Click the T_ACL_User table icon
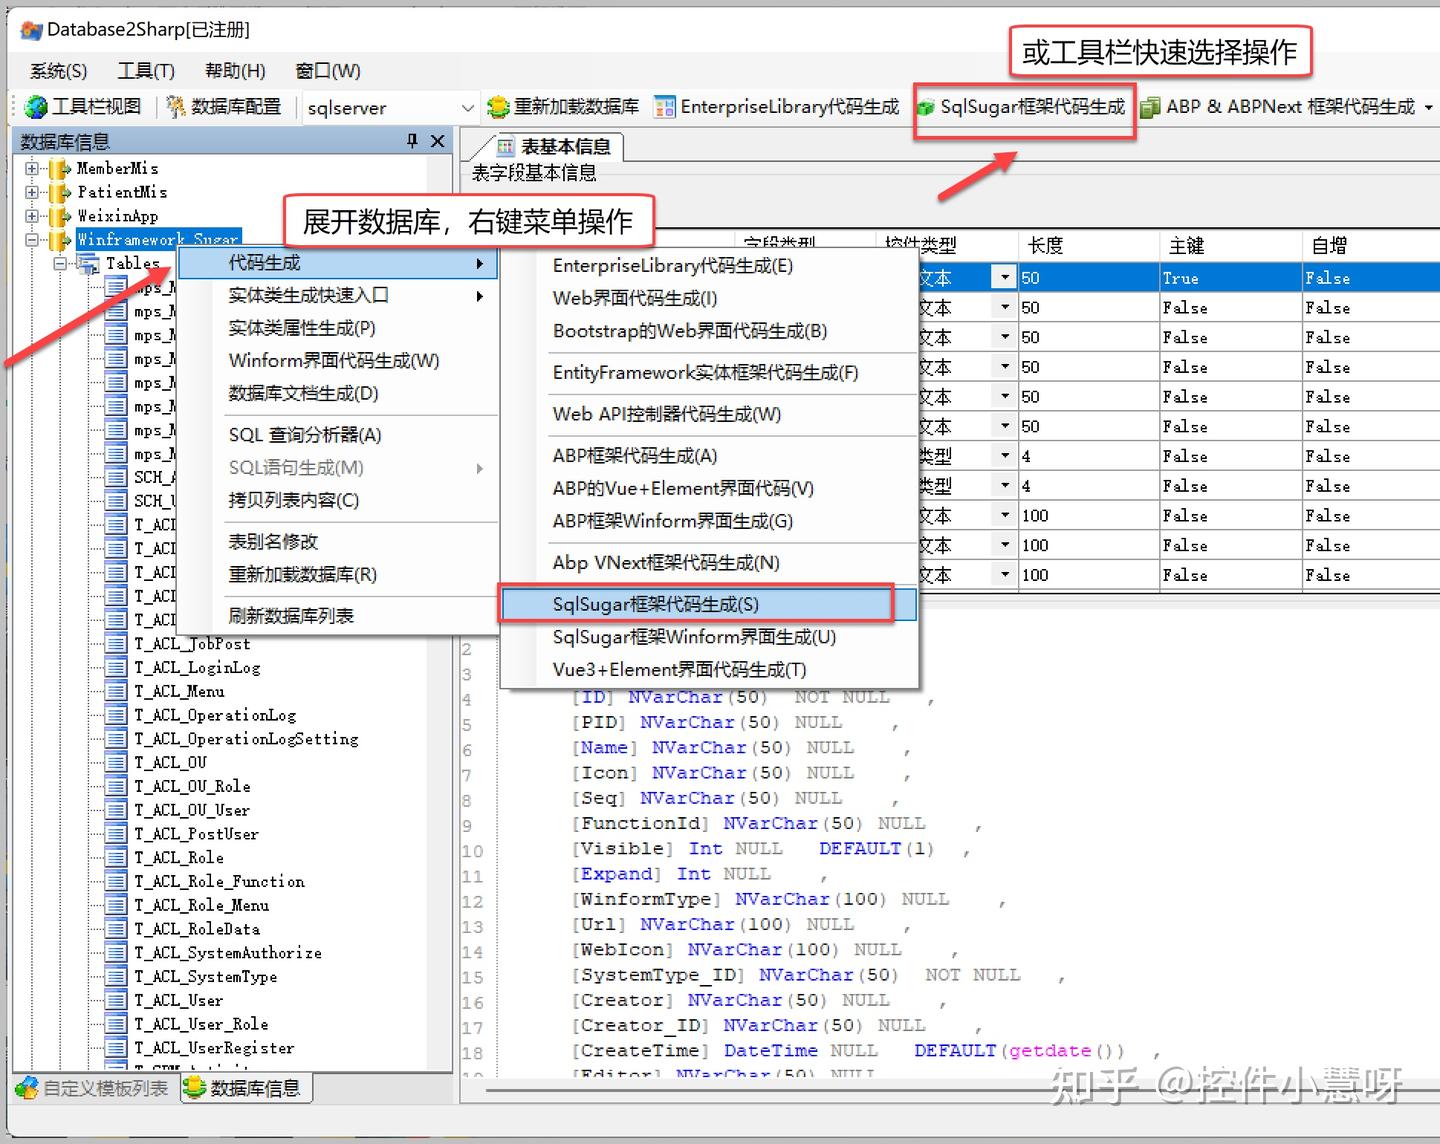 (x=114, y=1000)
